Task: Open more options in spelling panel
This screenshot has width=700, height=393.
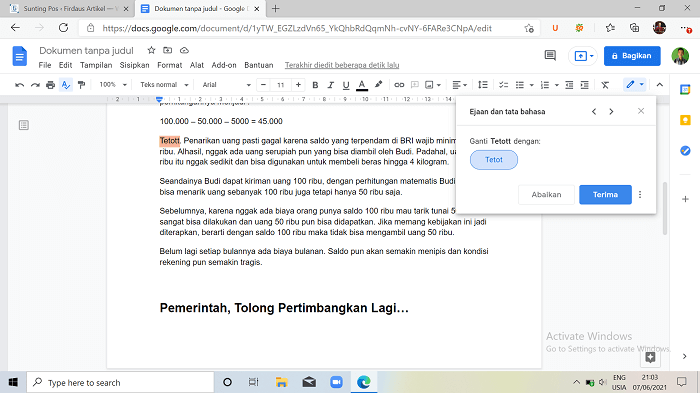Action: coord(640,195)
